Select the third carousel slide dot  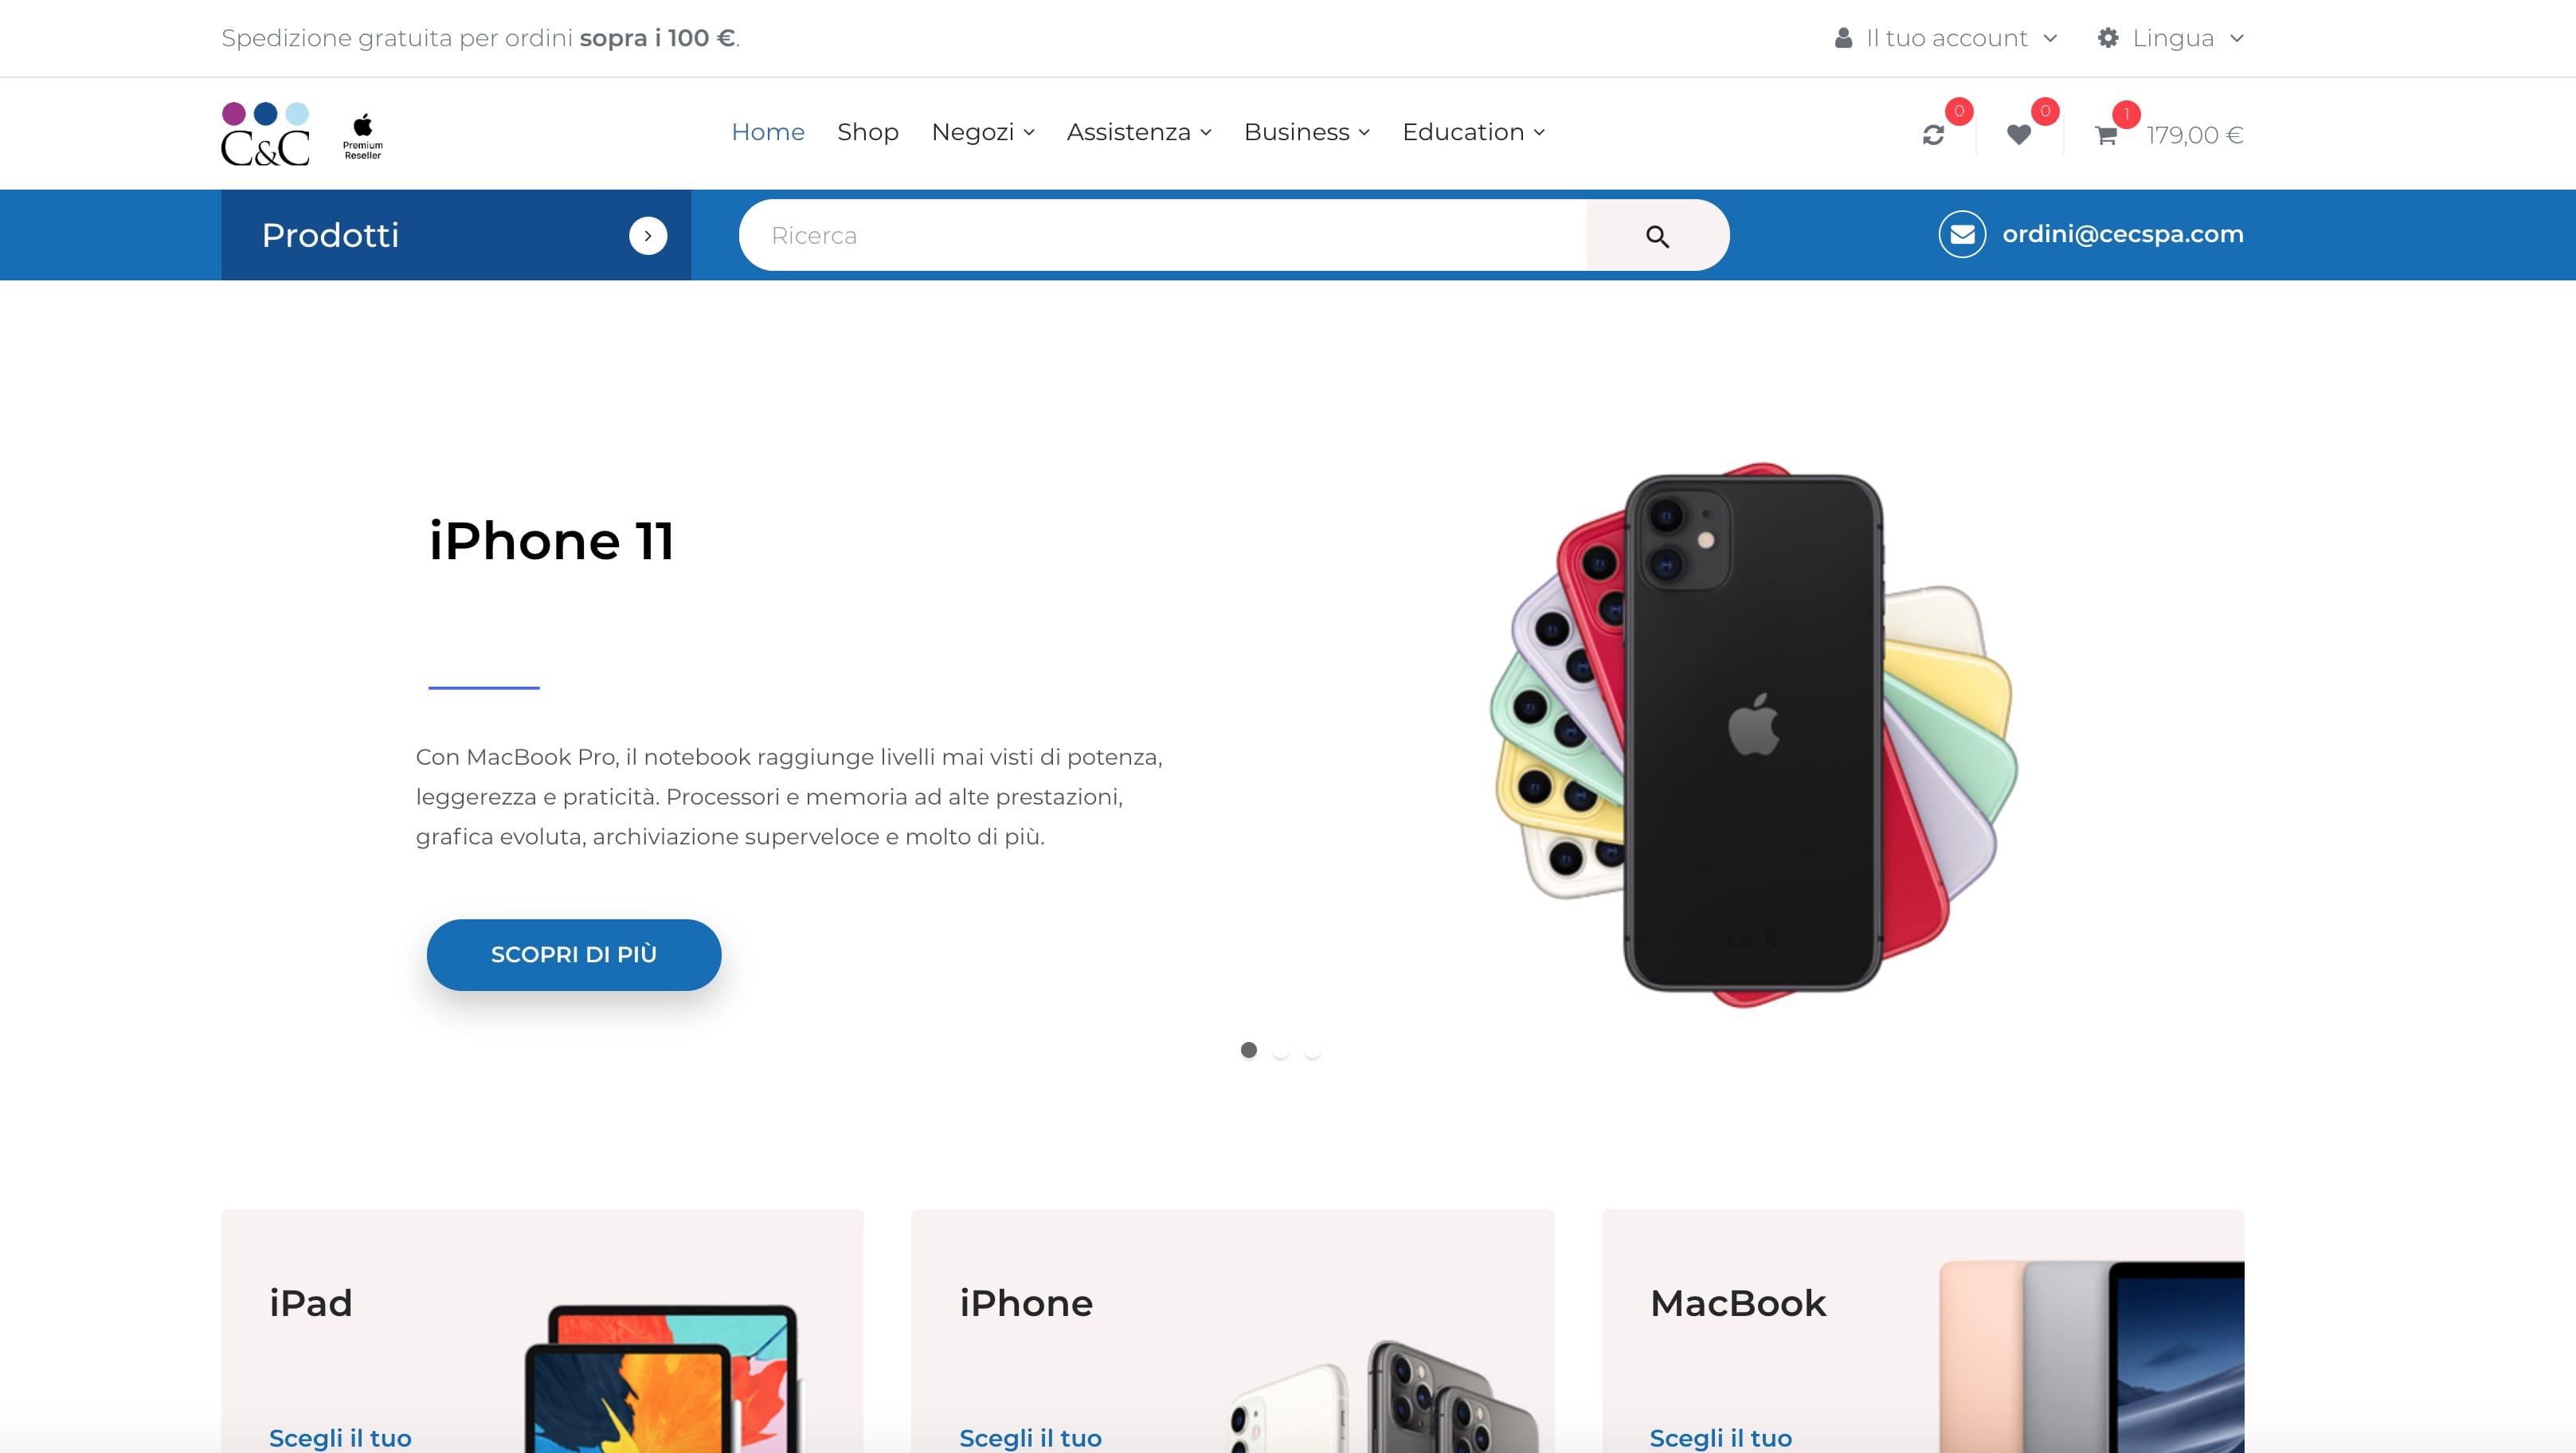[x=1313, y=1050]
